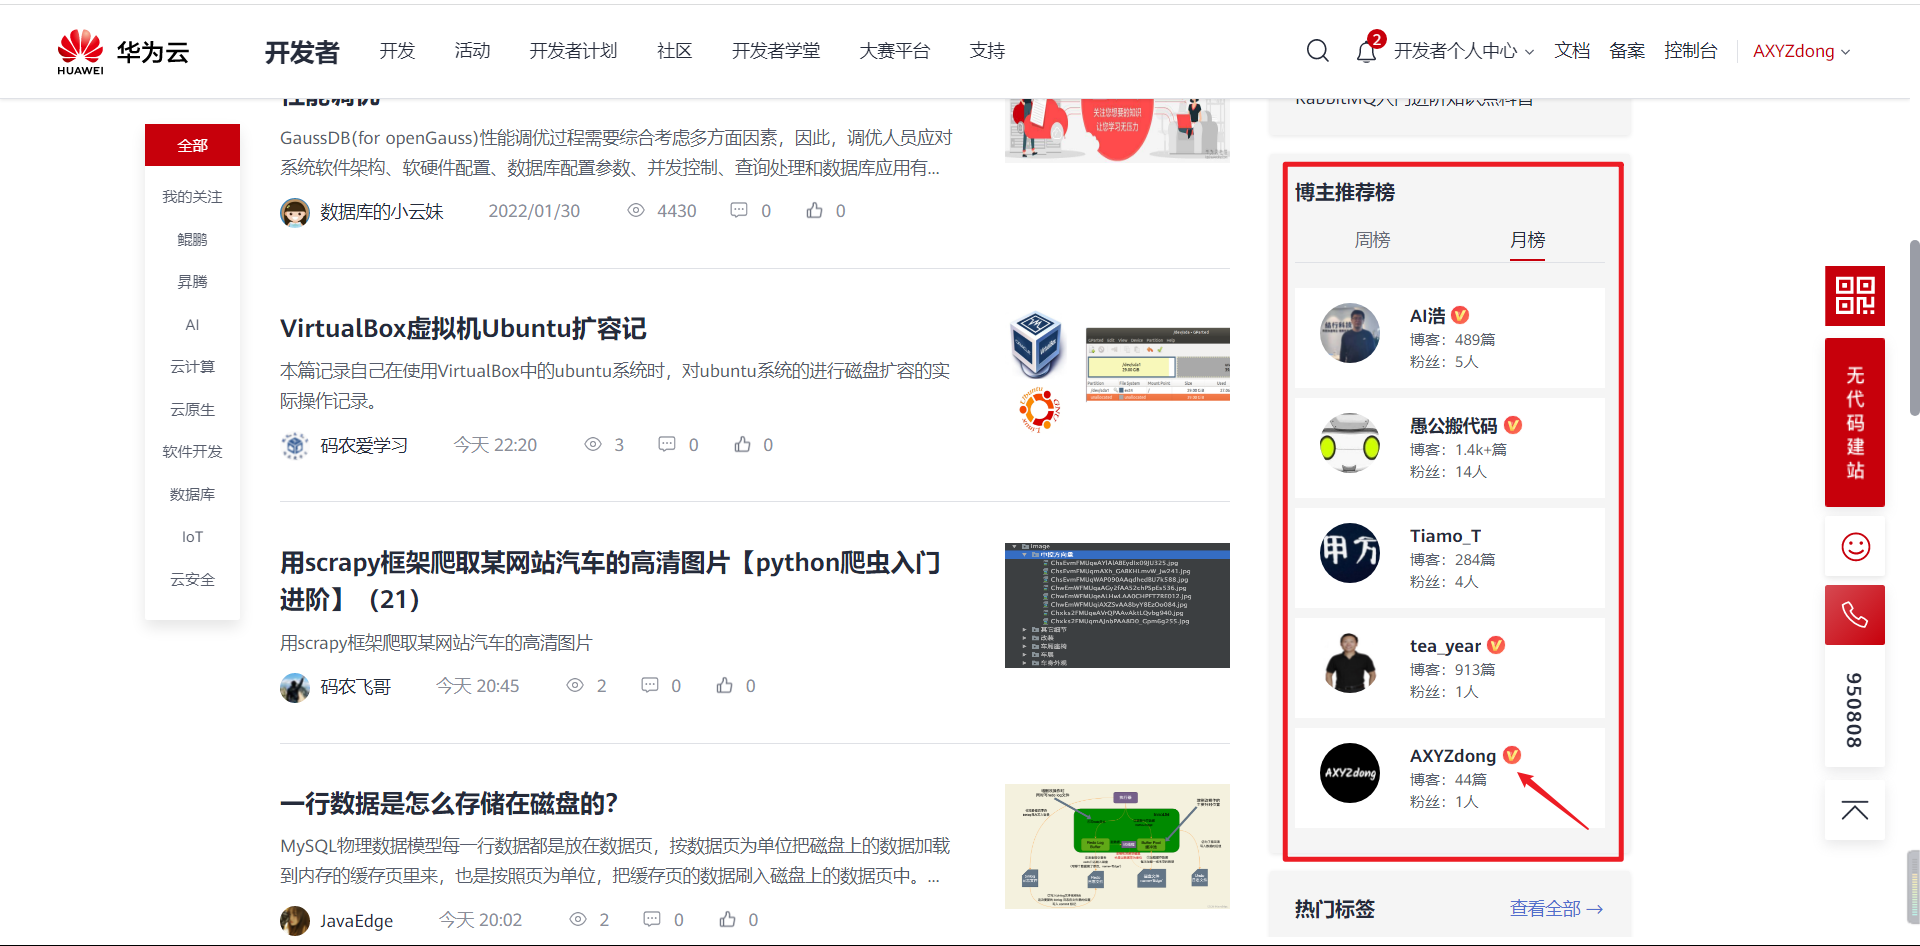The width and height of the screenshot is (1920, 946).
Task: Open 支持 in top navigation
Action: click(987, 51)
